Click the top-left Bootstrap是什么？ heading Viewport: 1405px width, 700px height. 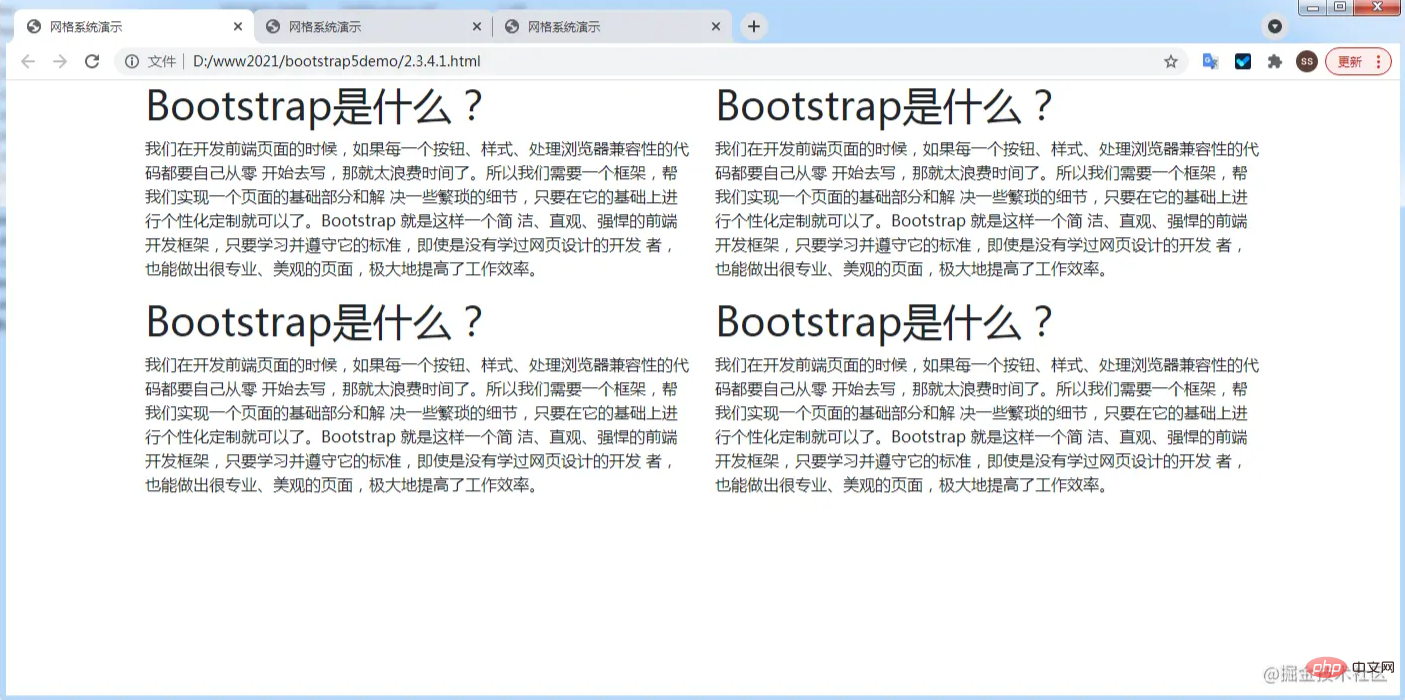pyautogui.click(x=315, y=106)
